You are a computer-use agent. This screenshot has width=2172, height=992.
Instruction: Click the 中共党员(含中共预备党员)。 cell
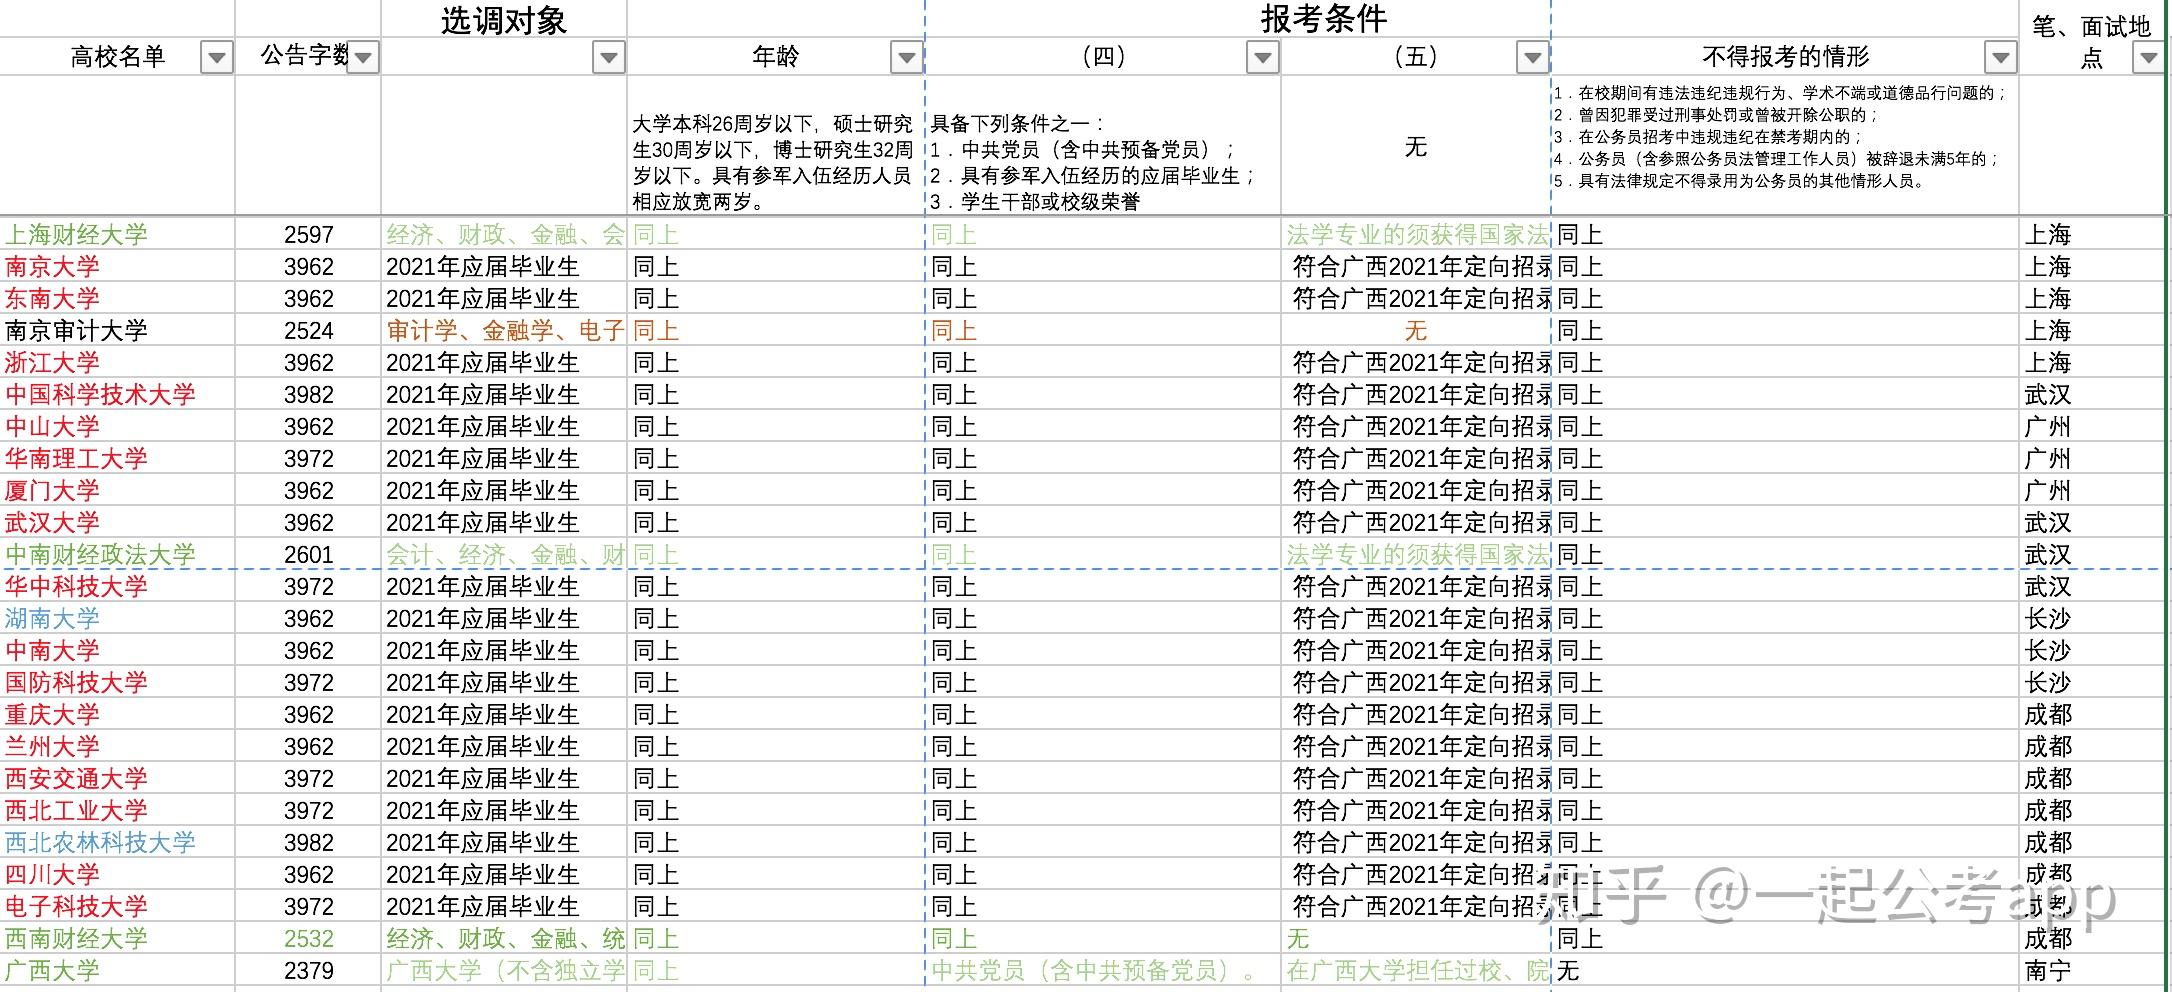[1103, 971]
